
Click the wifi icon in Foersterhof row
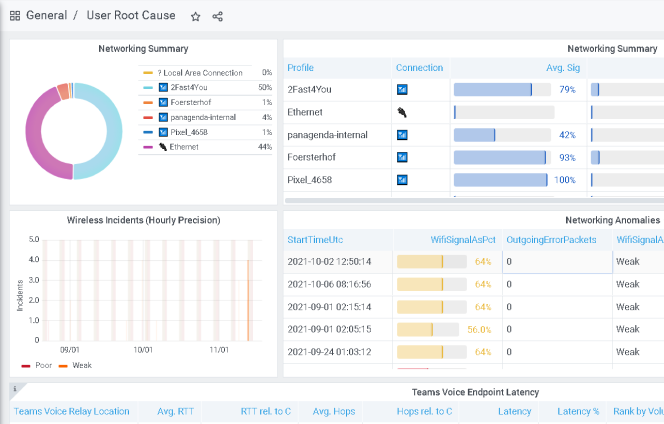402,157
